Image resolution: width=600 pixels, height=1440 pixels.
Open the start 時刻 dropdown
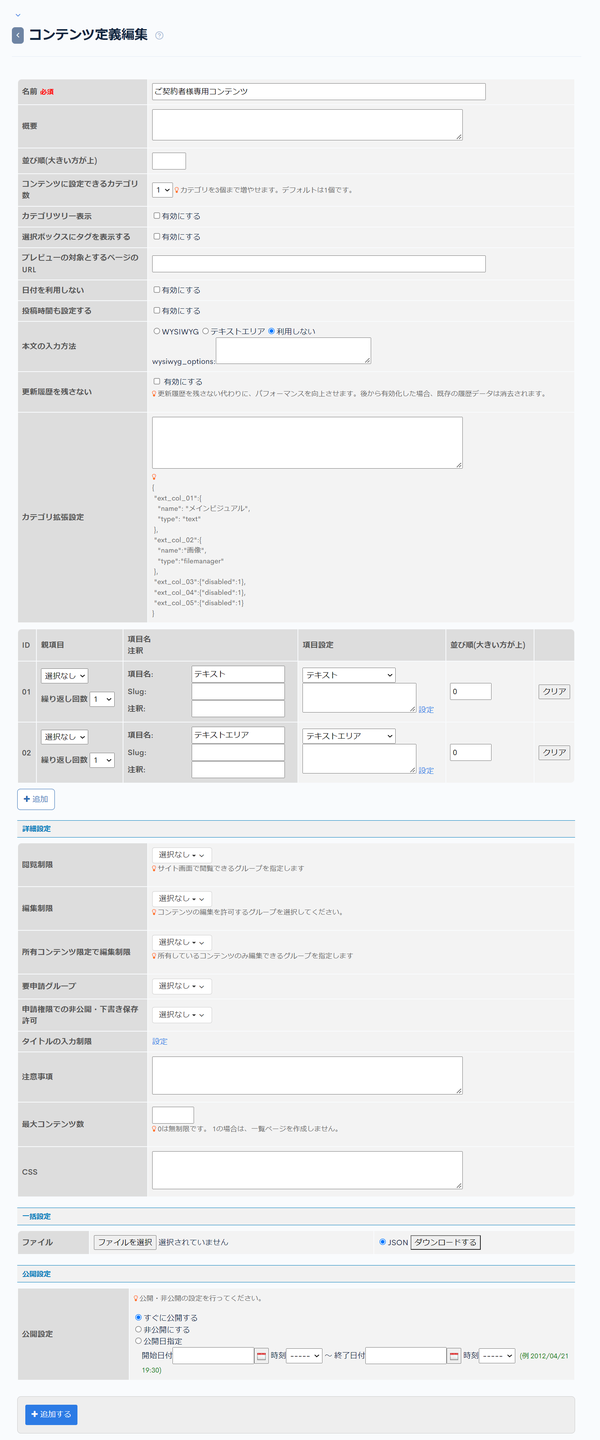click(x=304, y=1356)
